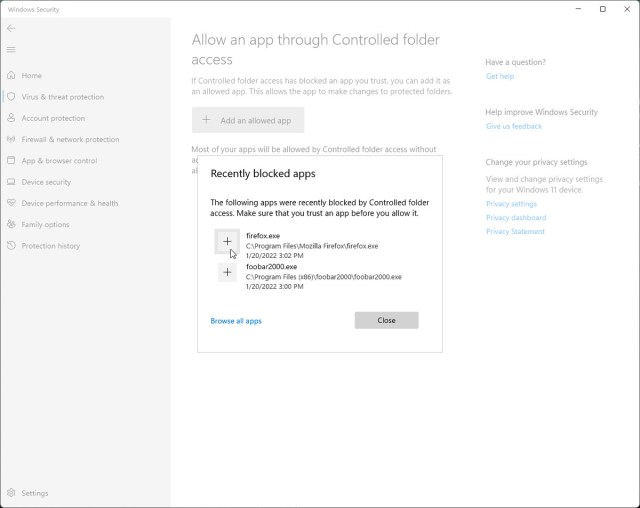The width and height of the screenshot is (640, 508).
Task: Click the plus icon next to firefox.exe
Action: click(x=227, y=242)
